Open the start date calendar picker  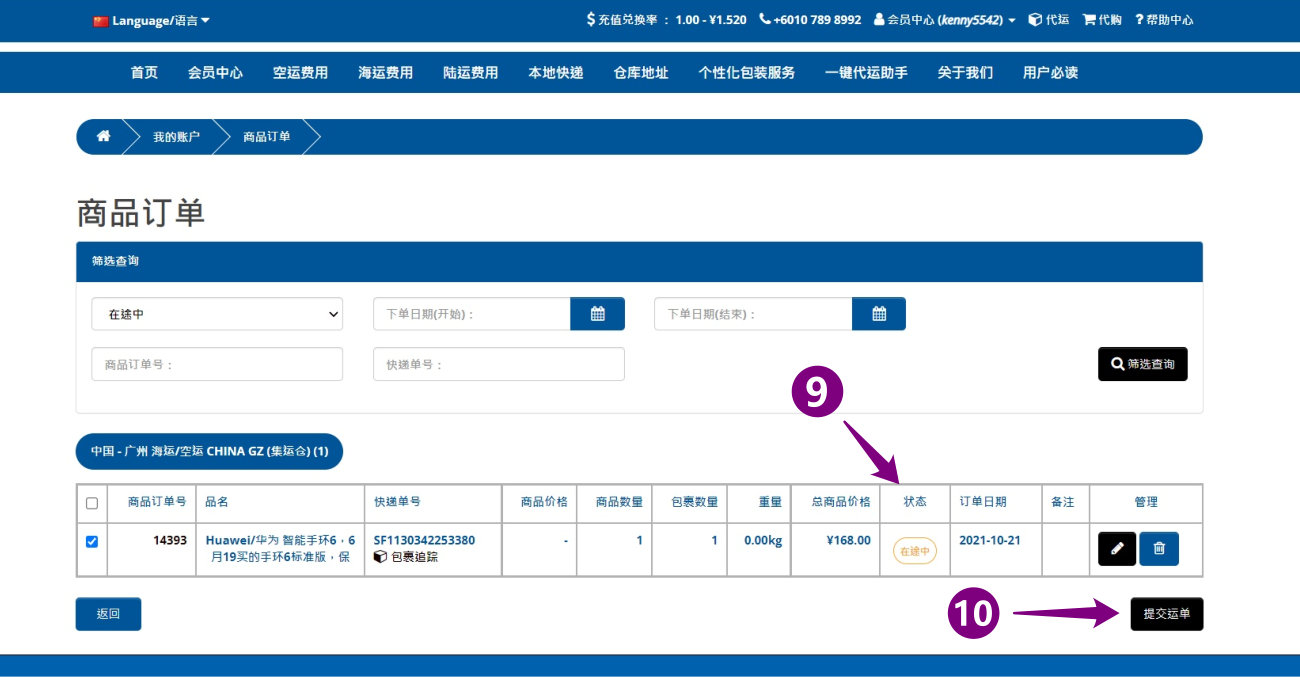click(x=597, y=314)
